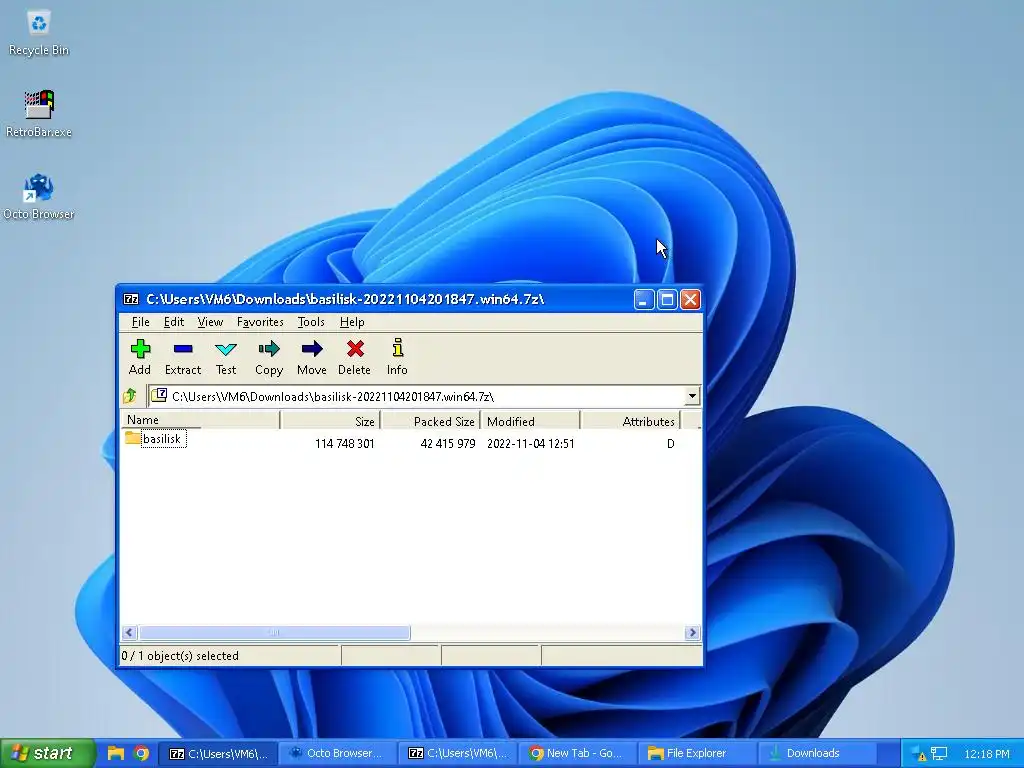Screen dimensions: 1024x768
Task: Click the horizontal scrollbar left arrow
Action: [x=129, y=632]
